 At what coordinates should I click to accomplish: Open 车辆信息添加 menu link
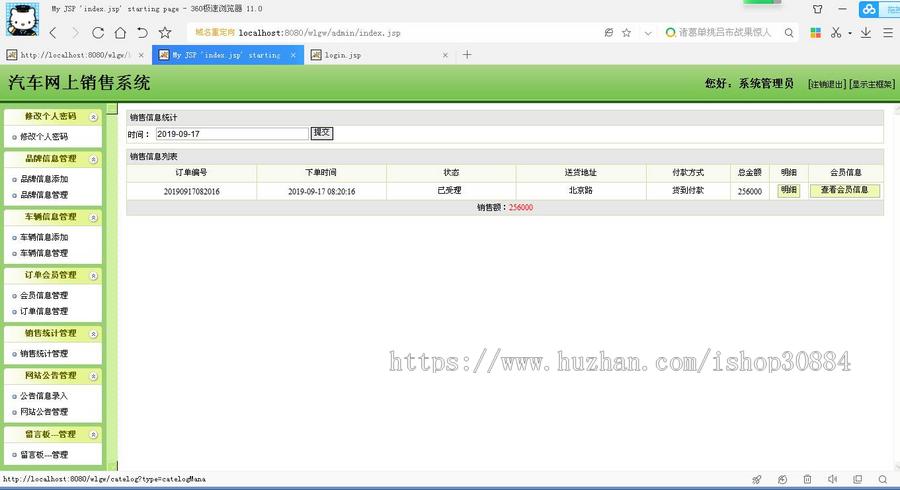(x=44, y=237)
